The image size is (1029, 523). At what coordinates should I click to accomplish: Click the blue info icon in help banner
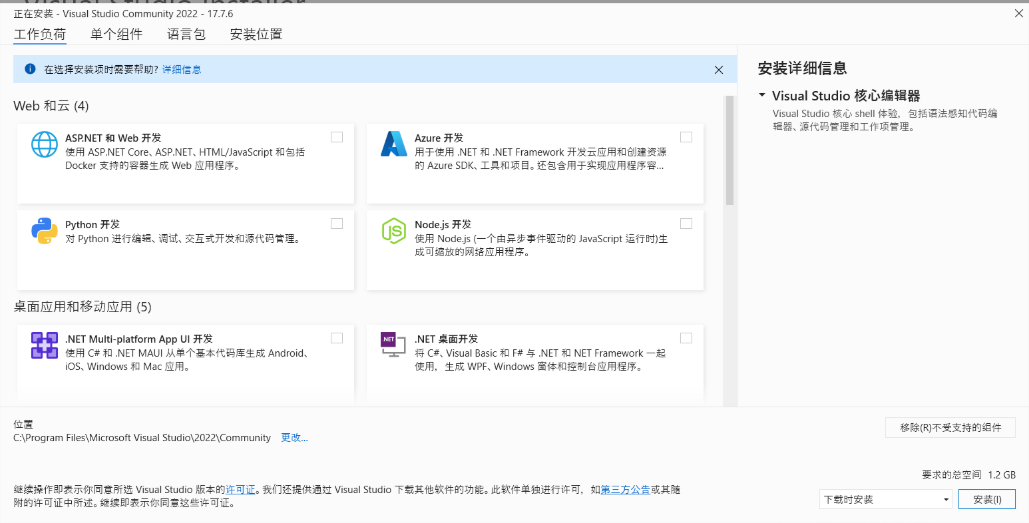[x=30, y=68]
